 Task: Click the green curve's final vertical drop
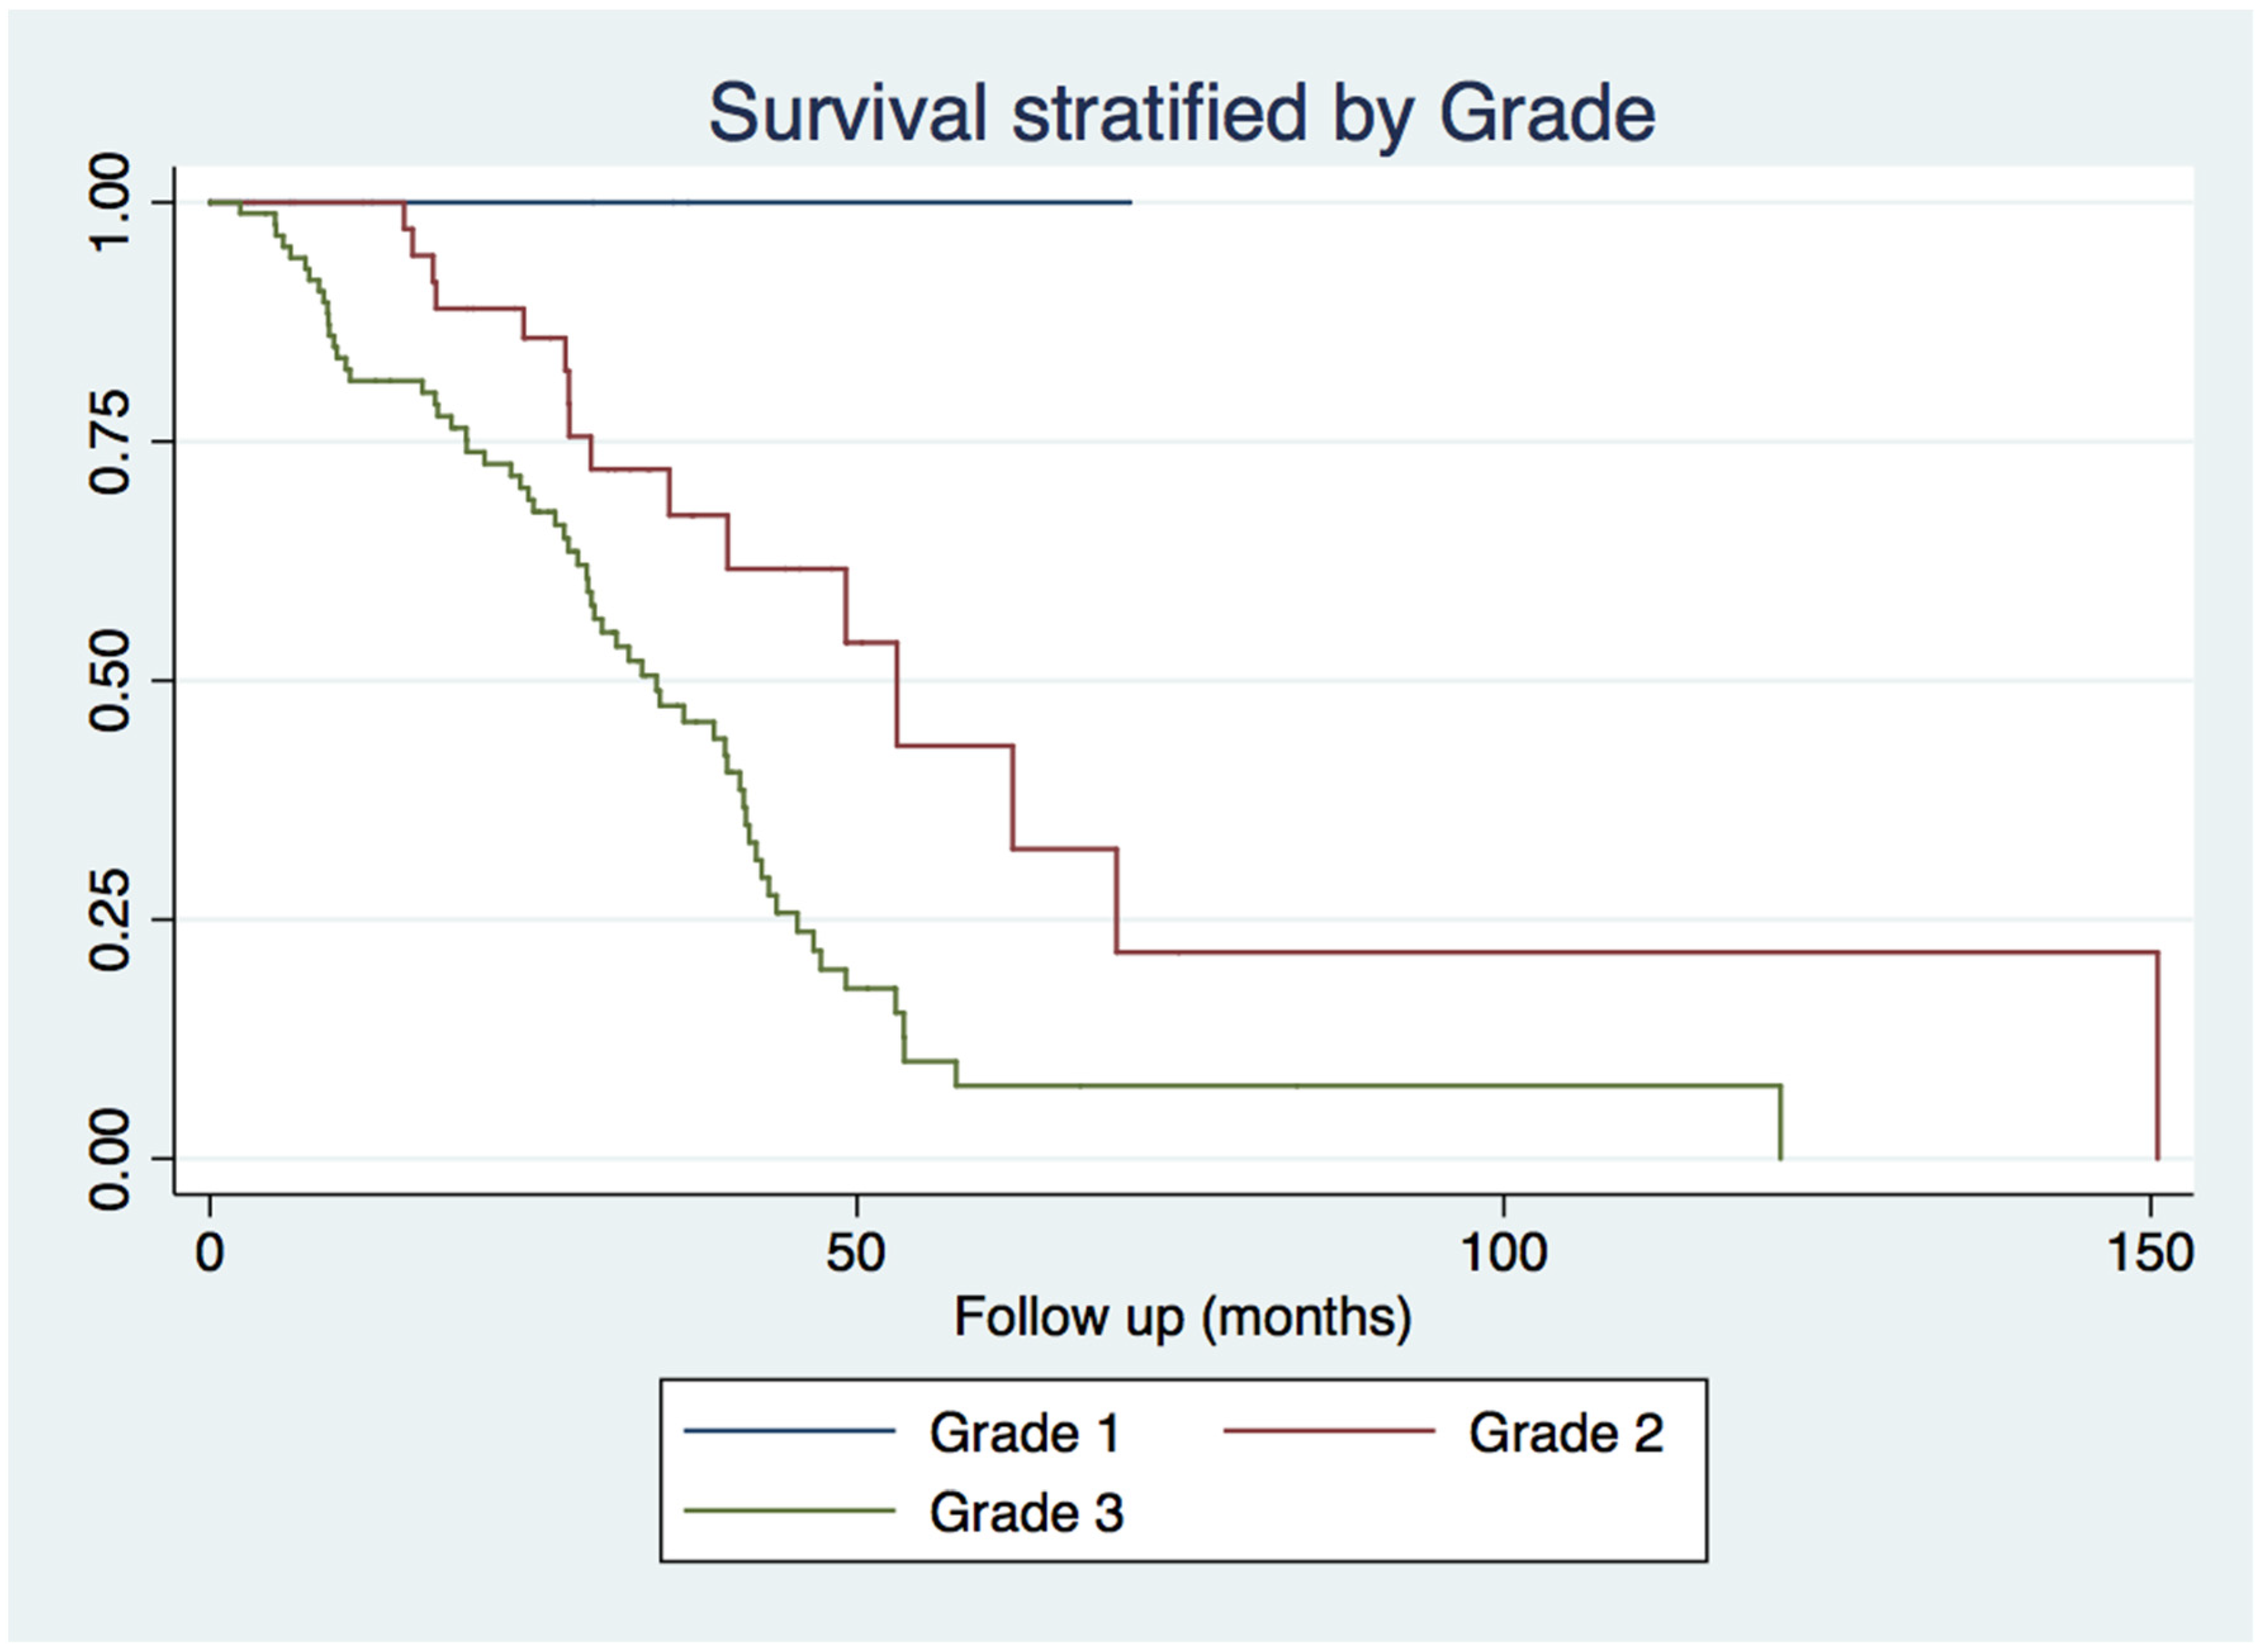[x=1781, y=1122]
